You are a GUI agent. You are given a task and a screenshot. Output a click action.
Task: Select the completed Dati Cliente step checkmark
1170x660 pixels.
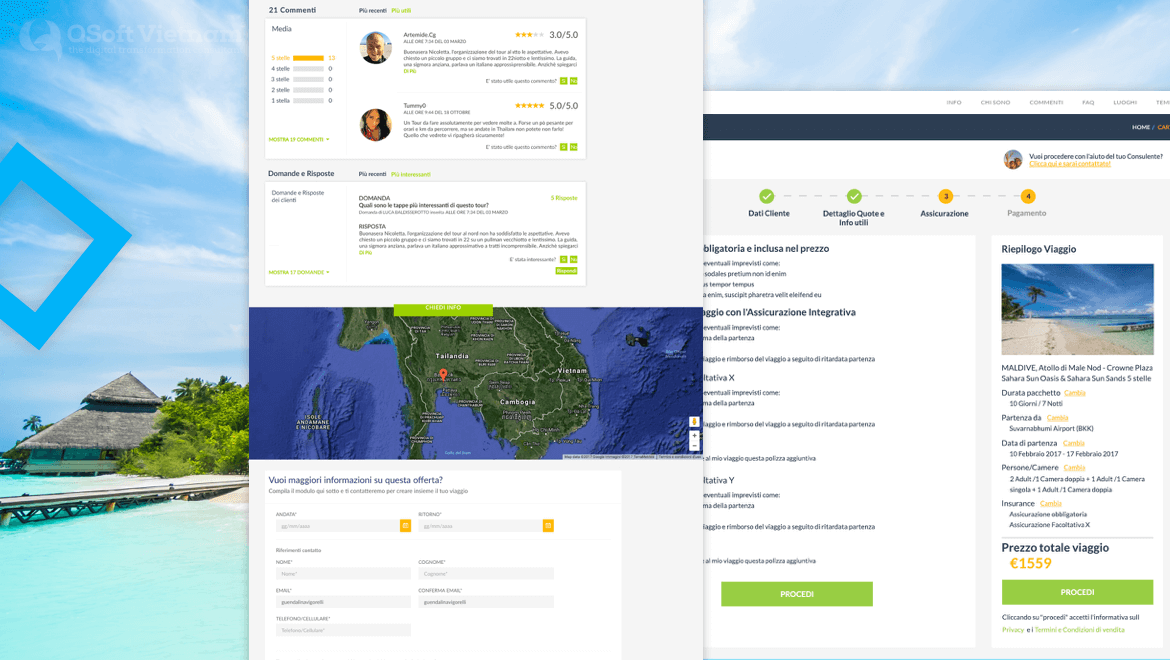click(766, 196)
